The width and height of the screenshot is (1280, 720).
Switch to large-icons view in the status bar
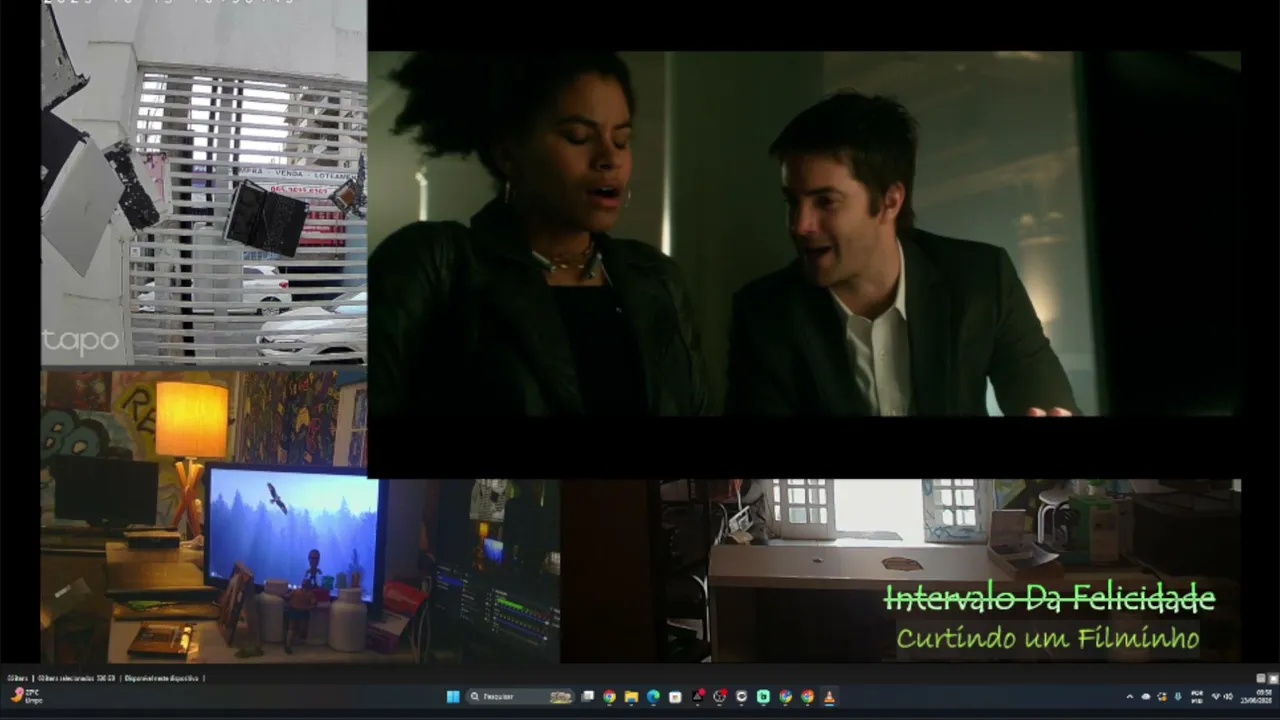[x=1272, y=678]
